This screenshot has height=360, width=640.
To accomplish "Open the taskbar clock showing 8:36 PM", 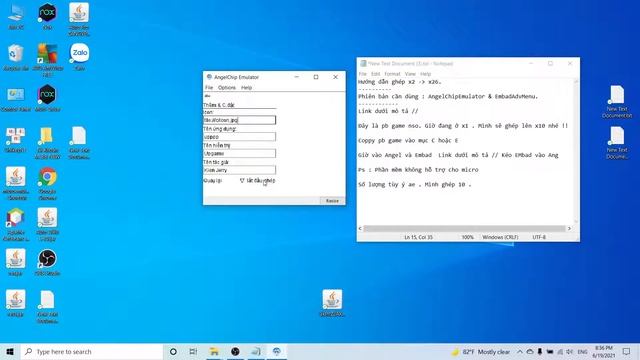I will tap(604, 351).
